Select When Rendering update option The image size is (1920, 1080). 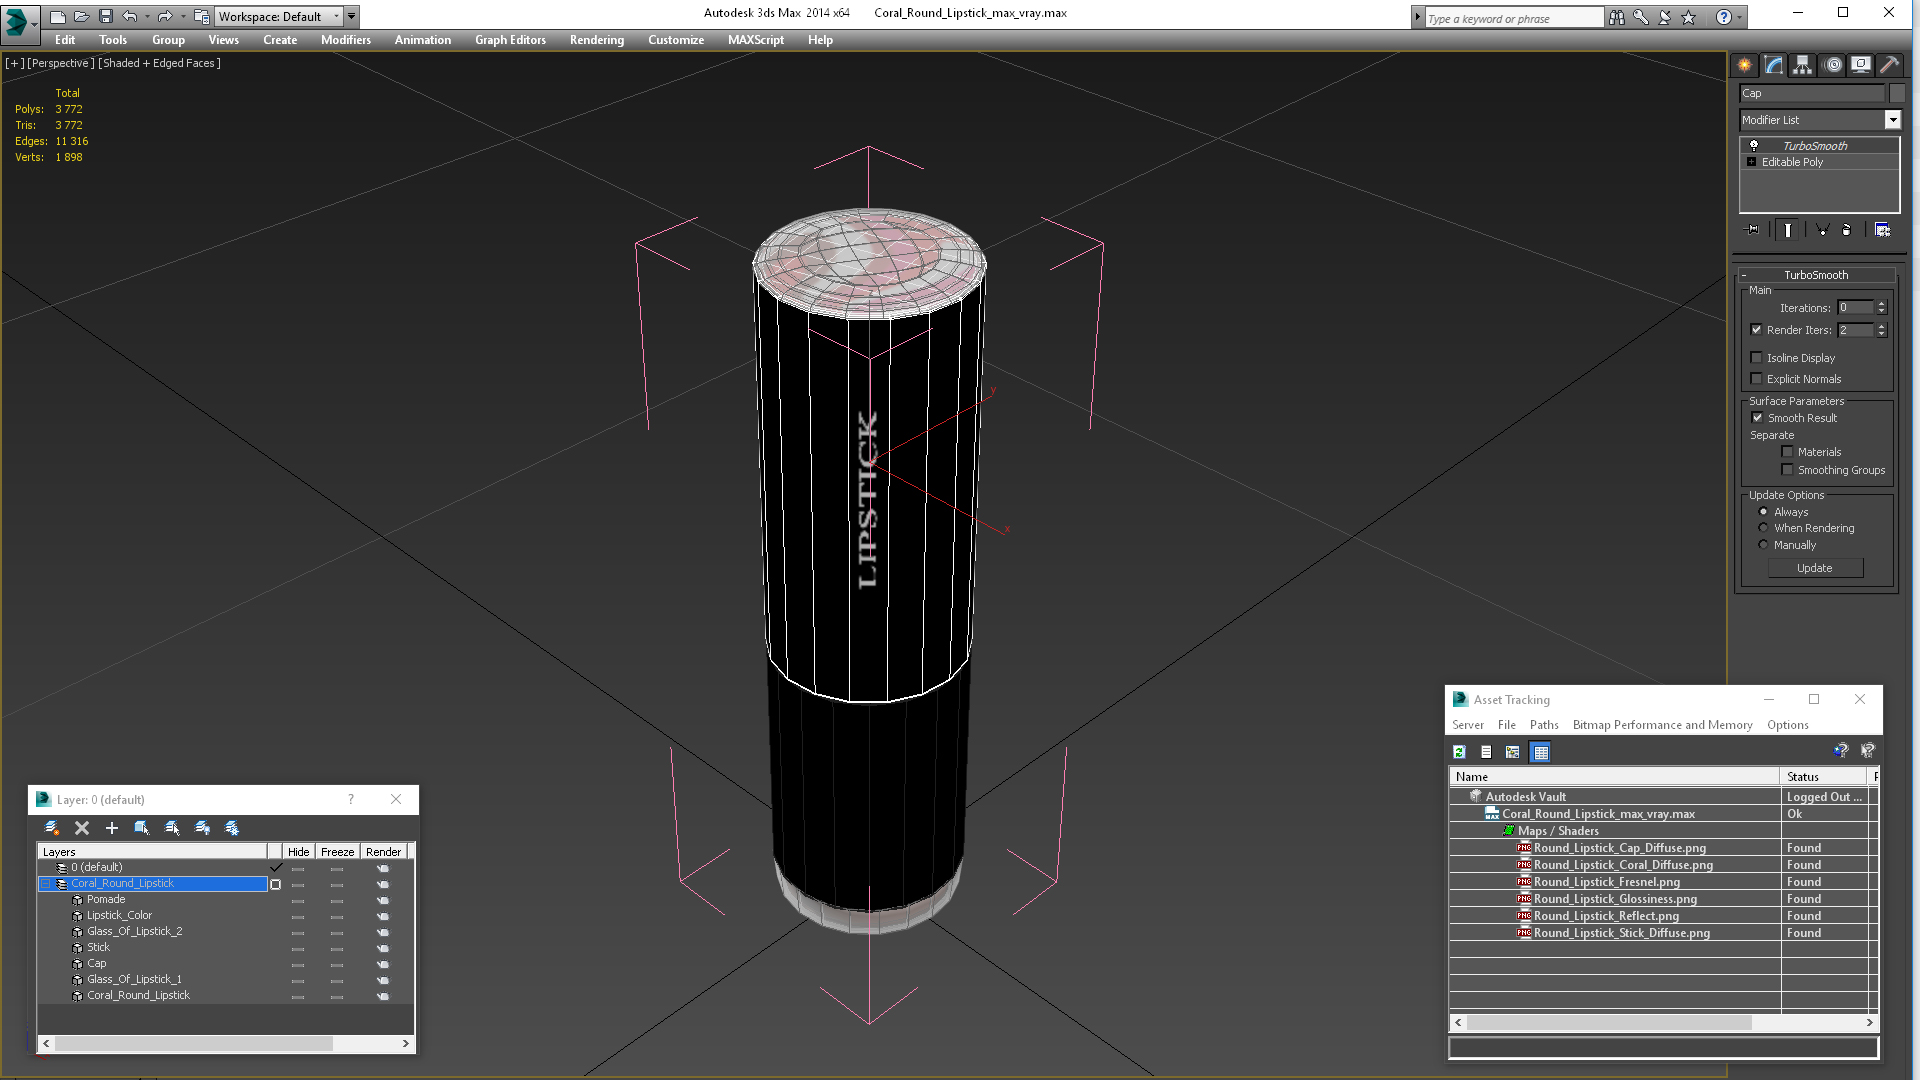pyautogui.click(x=1763, y=528)
